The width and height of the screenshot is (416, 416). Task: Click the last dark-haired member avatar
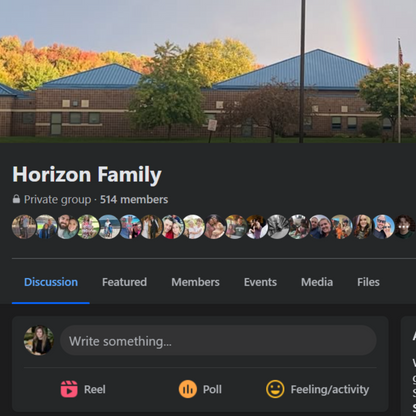tap(405, 227)
